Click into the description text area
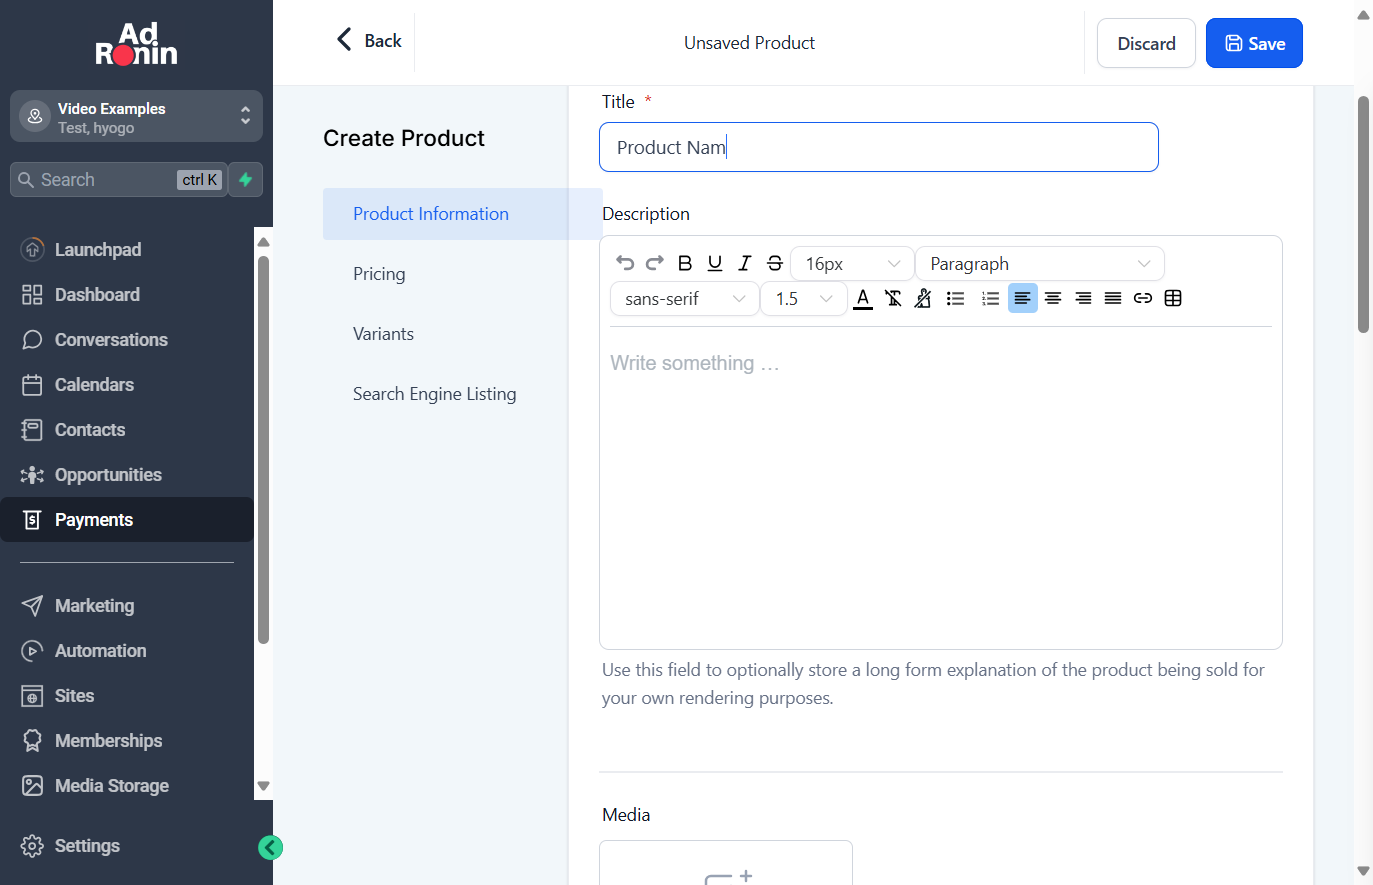The width and height of the screenshot is (1373, 885). pos(940,487)
